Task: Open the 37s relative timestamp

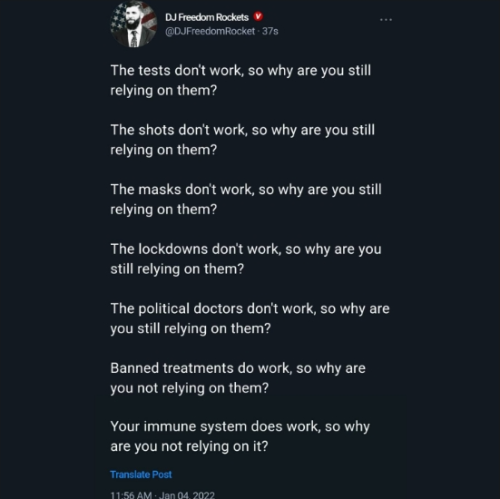Action: (x=270, y=31)
